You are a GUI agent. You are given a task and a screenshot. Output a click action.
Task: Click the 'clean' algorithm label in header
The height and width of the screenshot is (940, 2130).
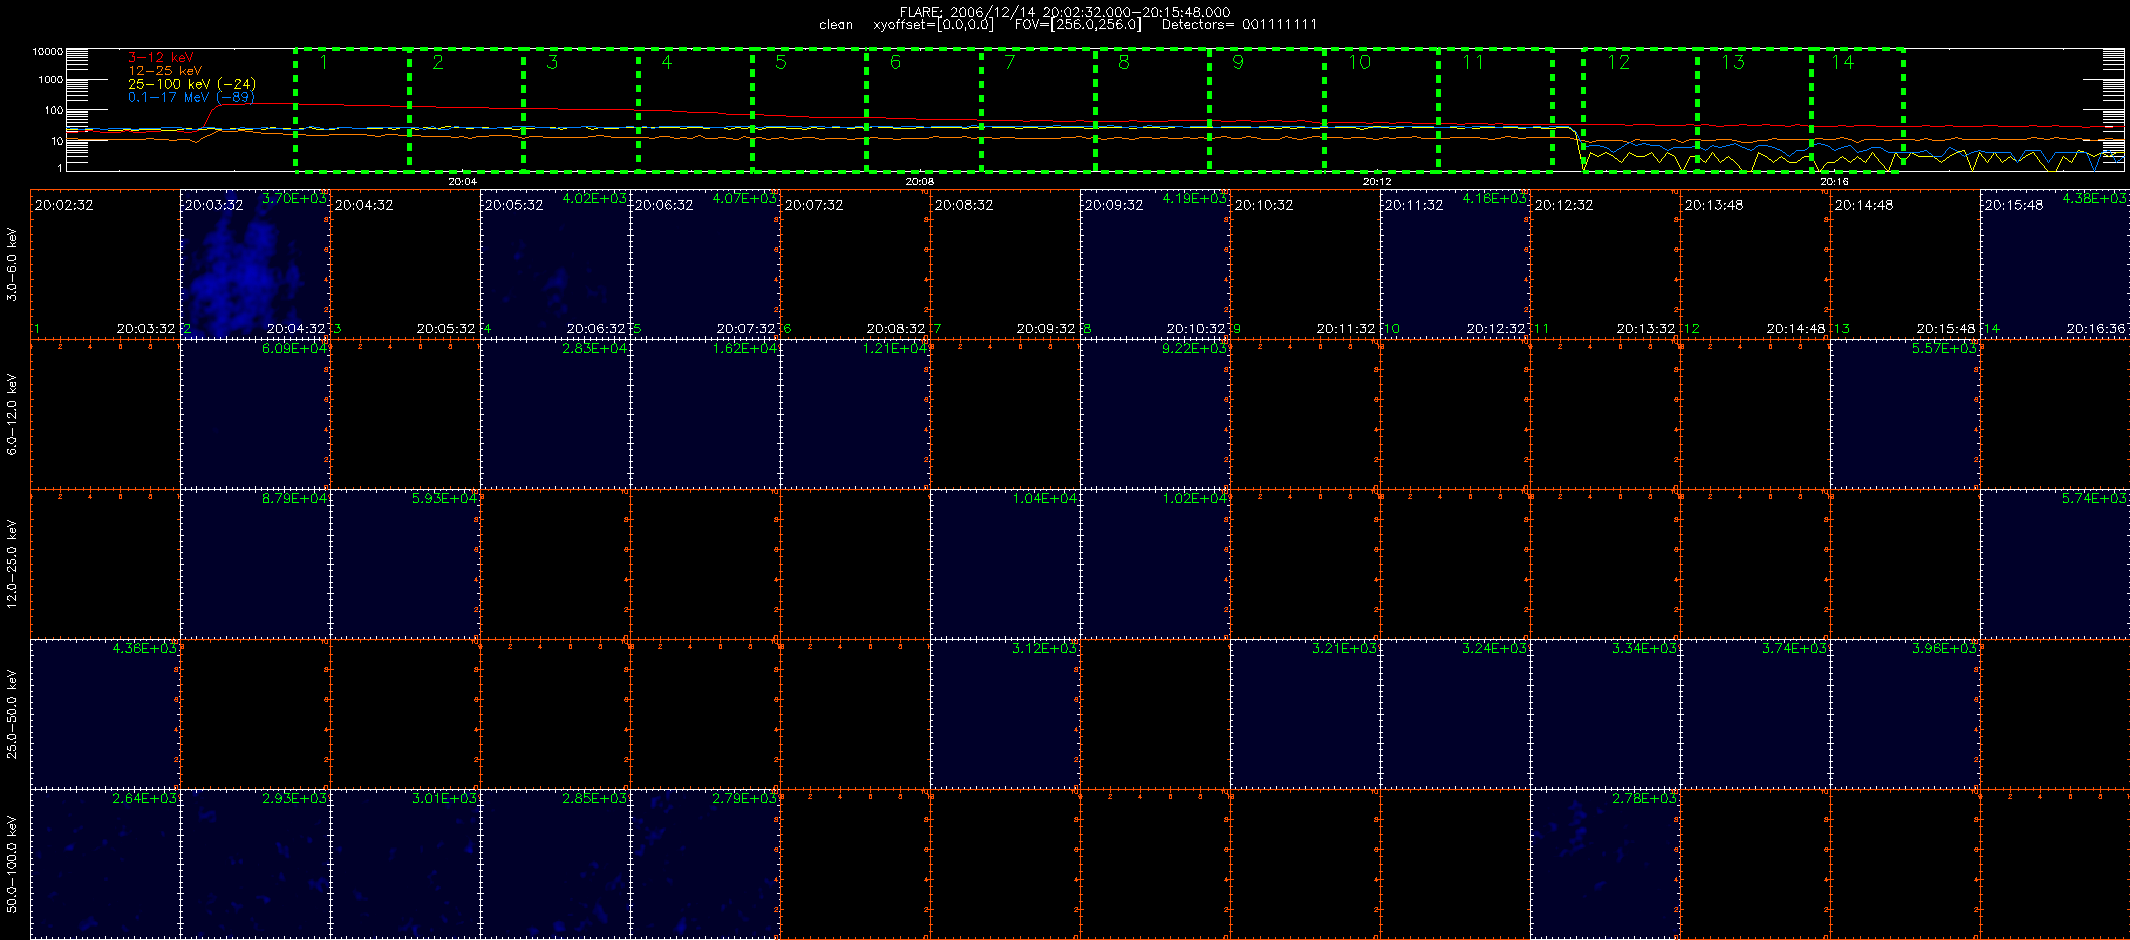click(836, 25)
